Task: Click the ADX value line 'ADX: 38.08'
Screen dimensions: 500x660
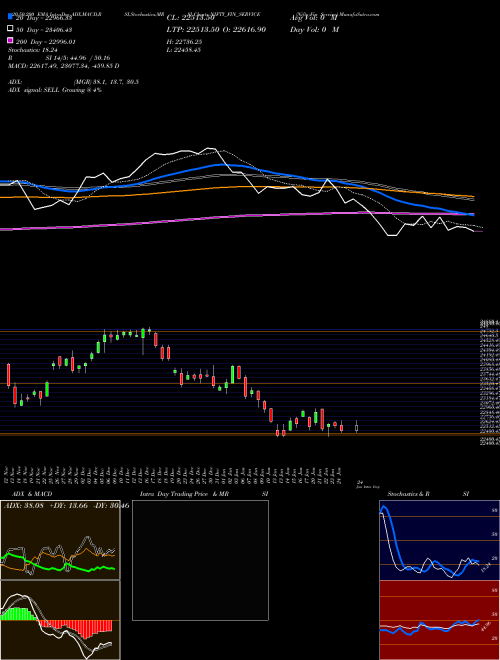Action: tap(23, 506)
